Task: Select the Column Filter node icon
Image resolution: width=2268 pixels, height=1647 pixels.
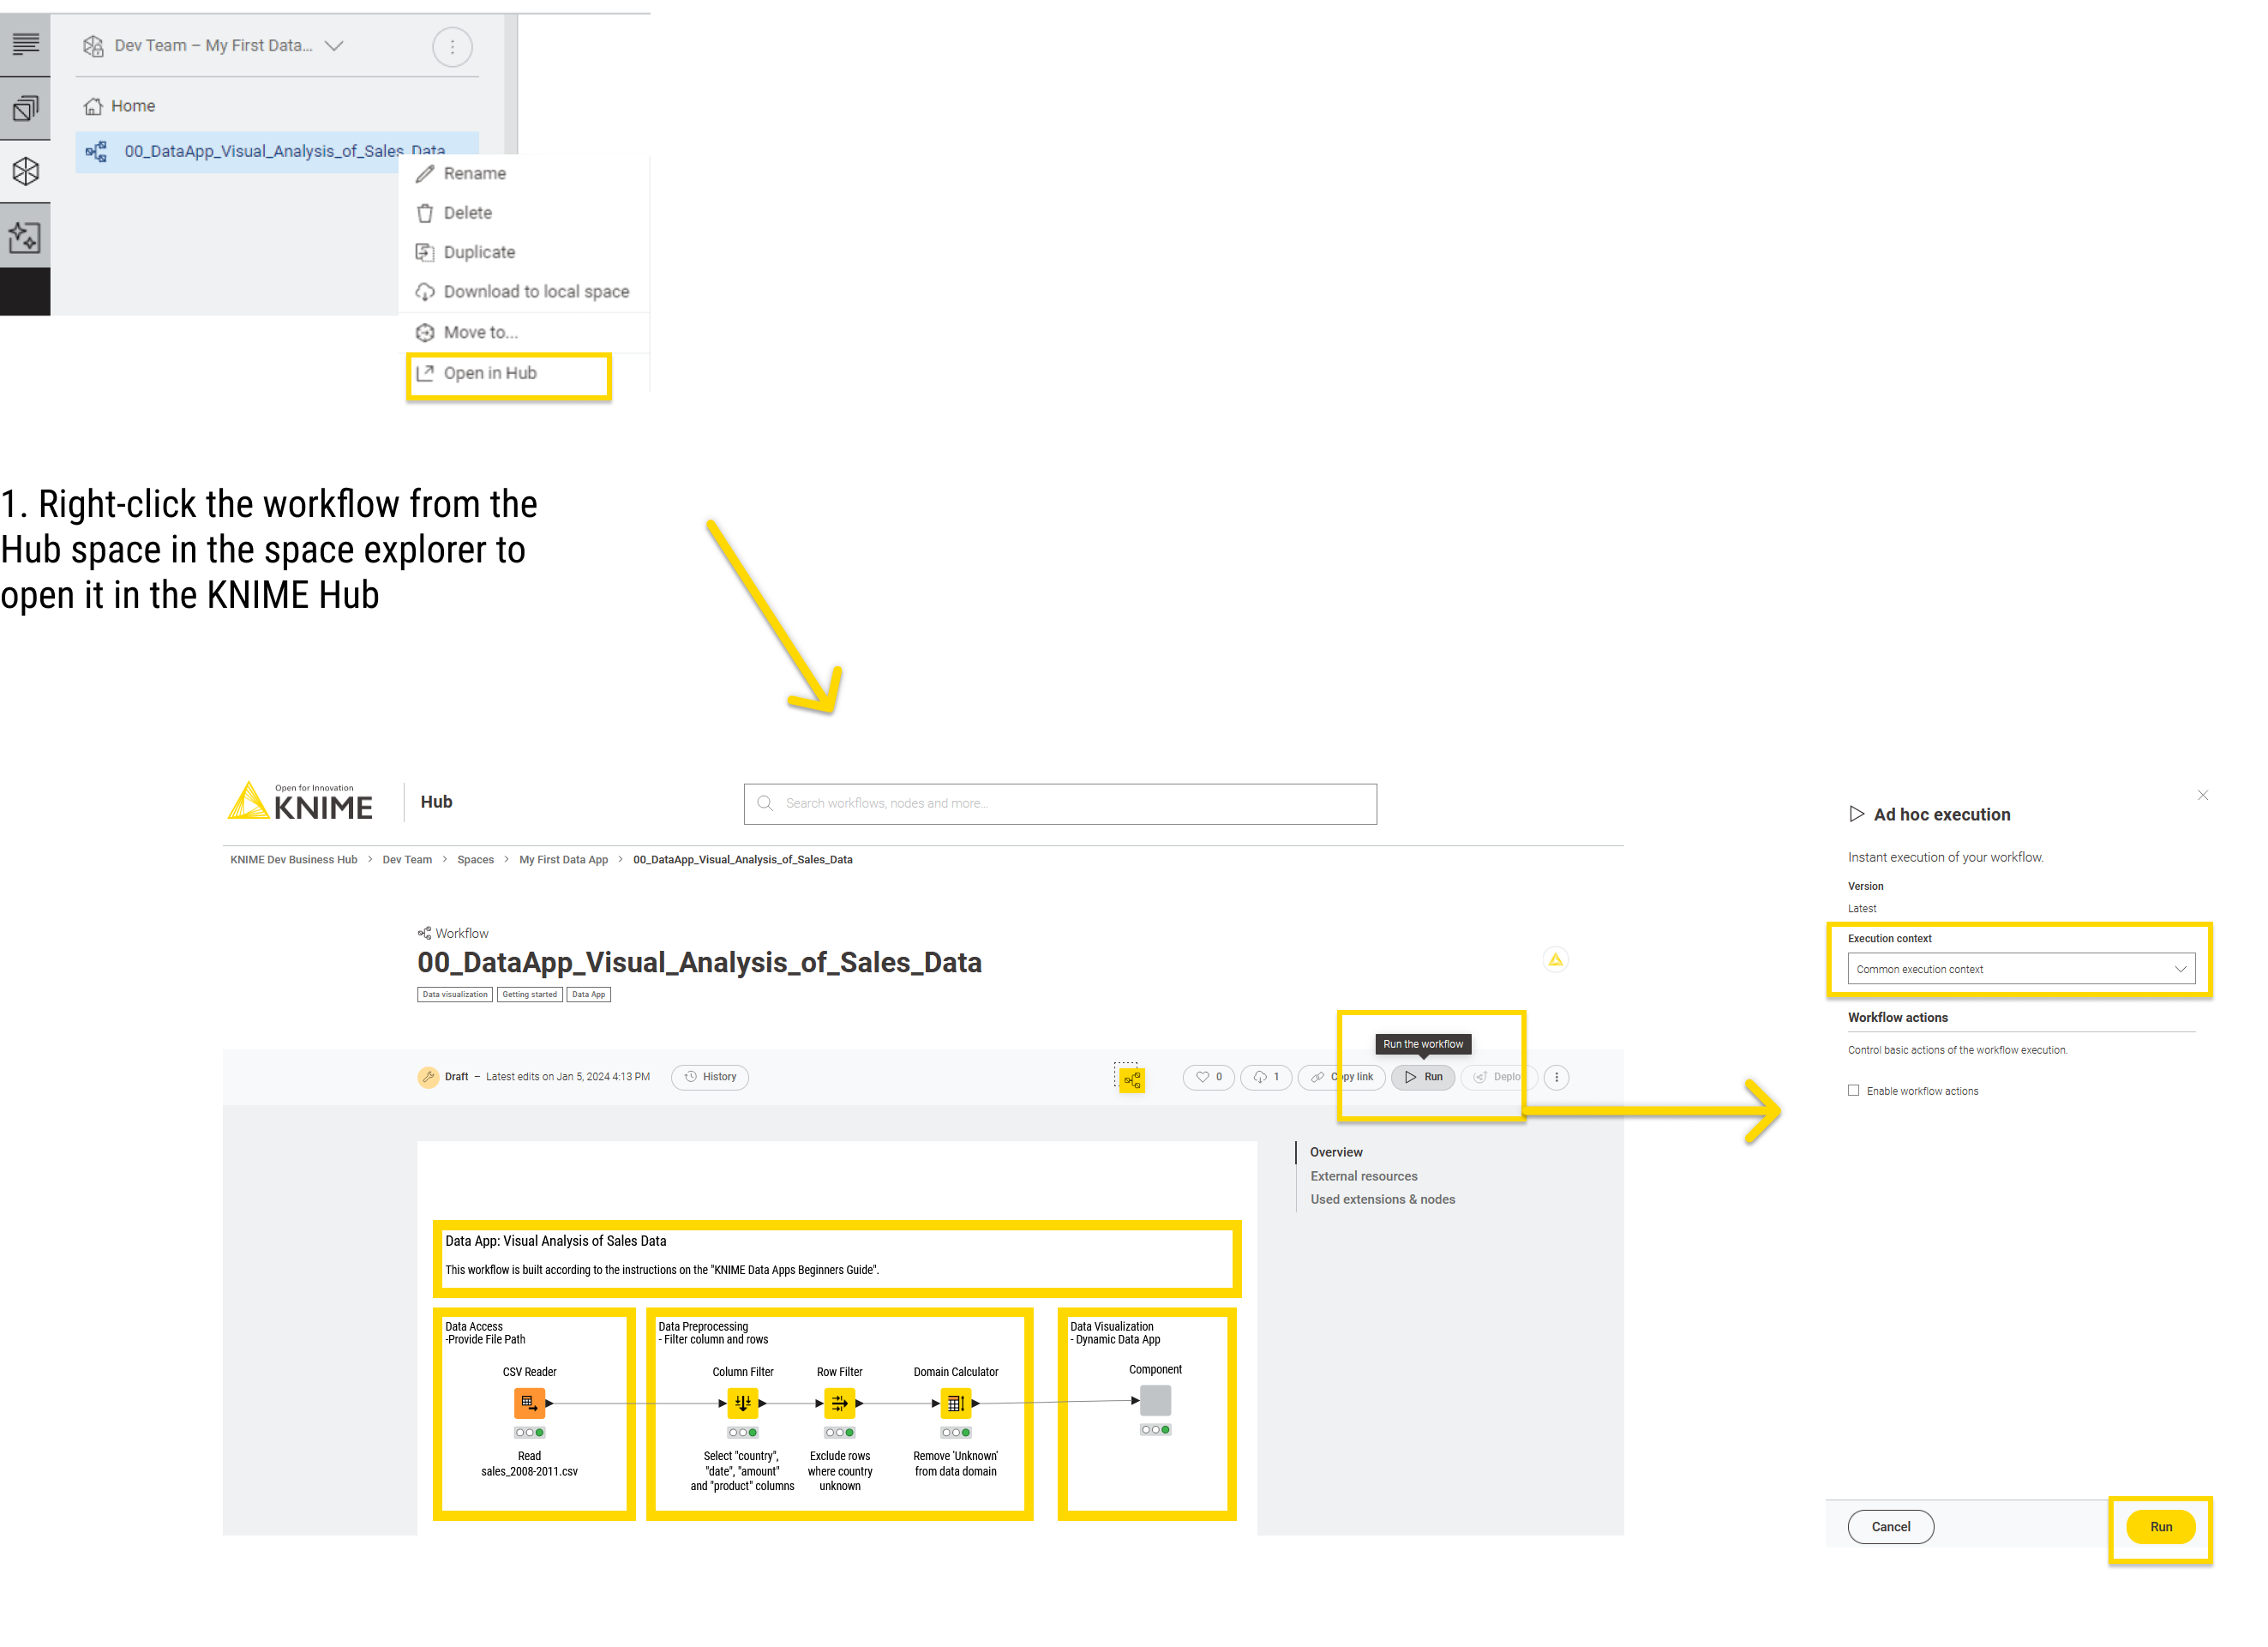Action: [x=742, y=1403]
